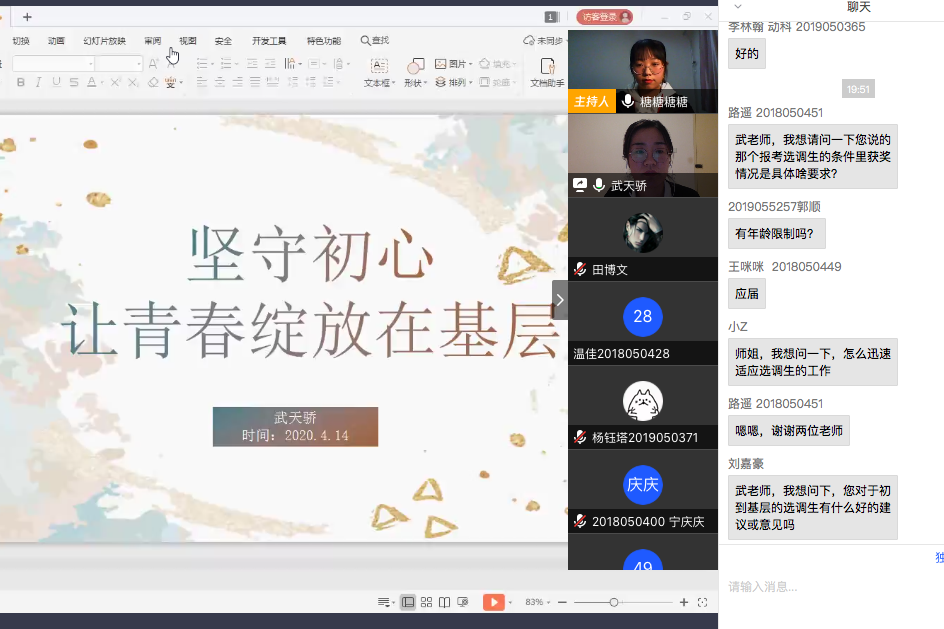The width and height of the screenshot is (944, 629).
Task: Open the 文档助手 Document Assistant
Action: tap(549, 70)
